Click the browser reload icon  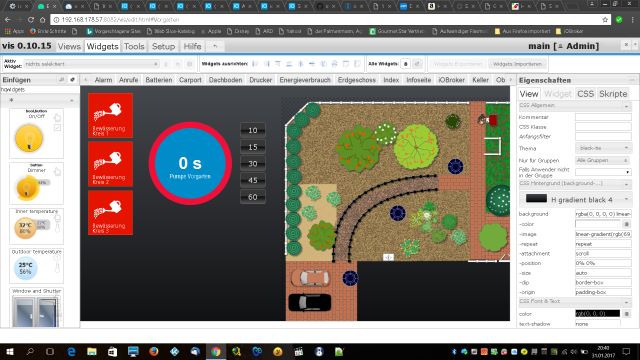[31, 20]
